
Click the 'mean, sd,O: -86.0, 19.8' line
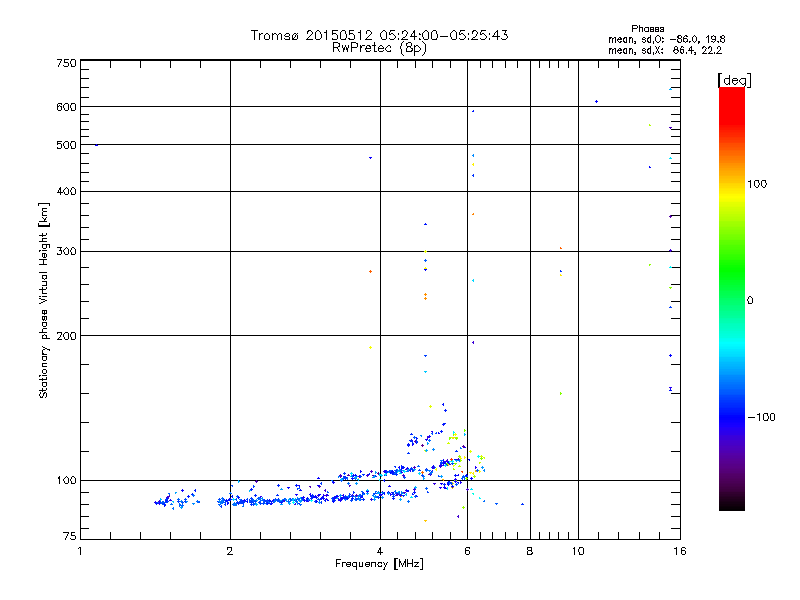coord(666,39)
